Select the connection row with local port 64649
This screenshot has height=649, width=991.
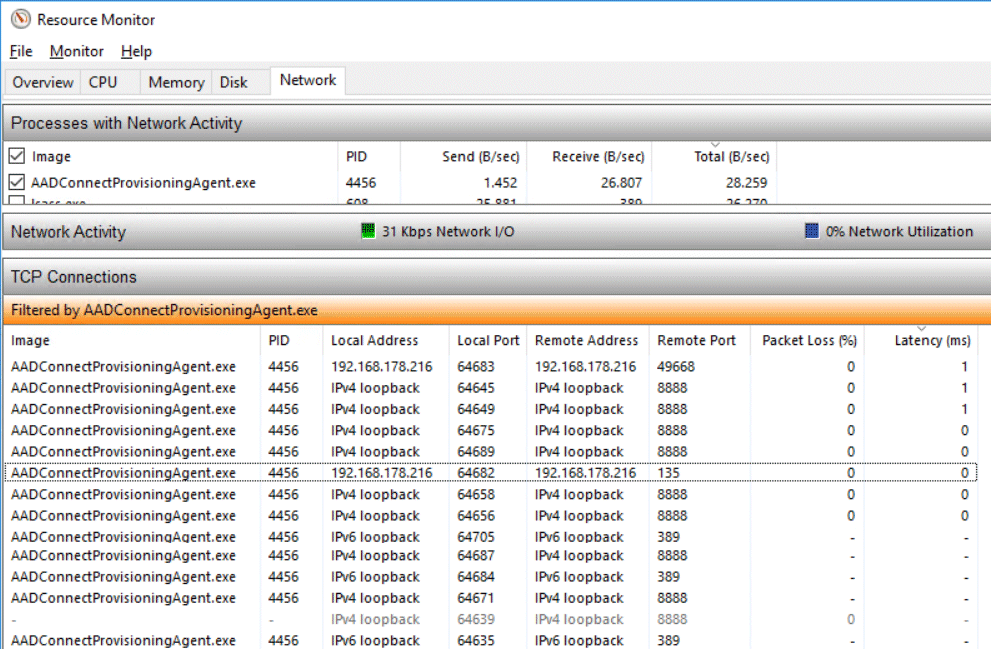pyautogui.click(x=490, y=409)
